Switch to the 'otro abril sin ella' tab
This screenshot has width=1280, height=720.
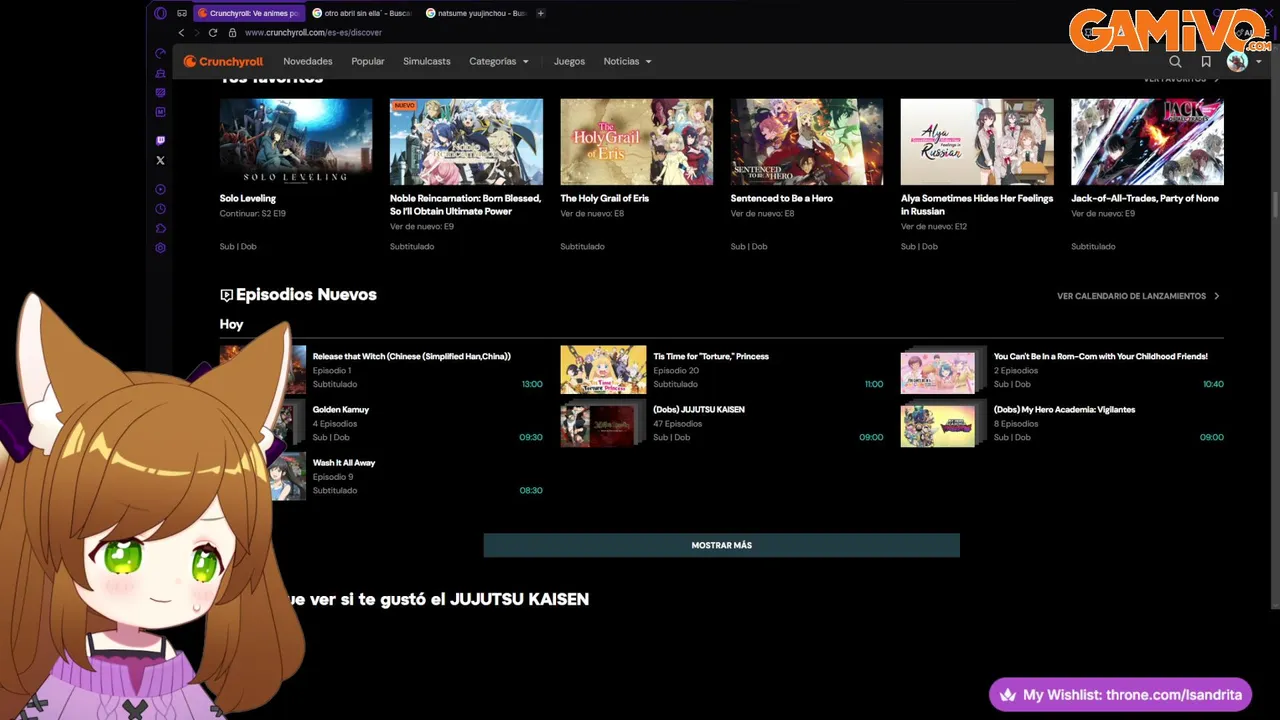pyautogui.click(x=361, y=13)
